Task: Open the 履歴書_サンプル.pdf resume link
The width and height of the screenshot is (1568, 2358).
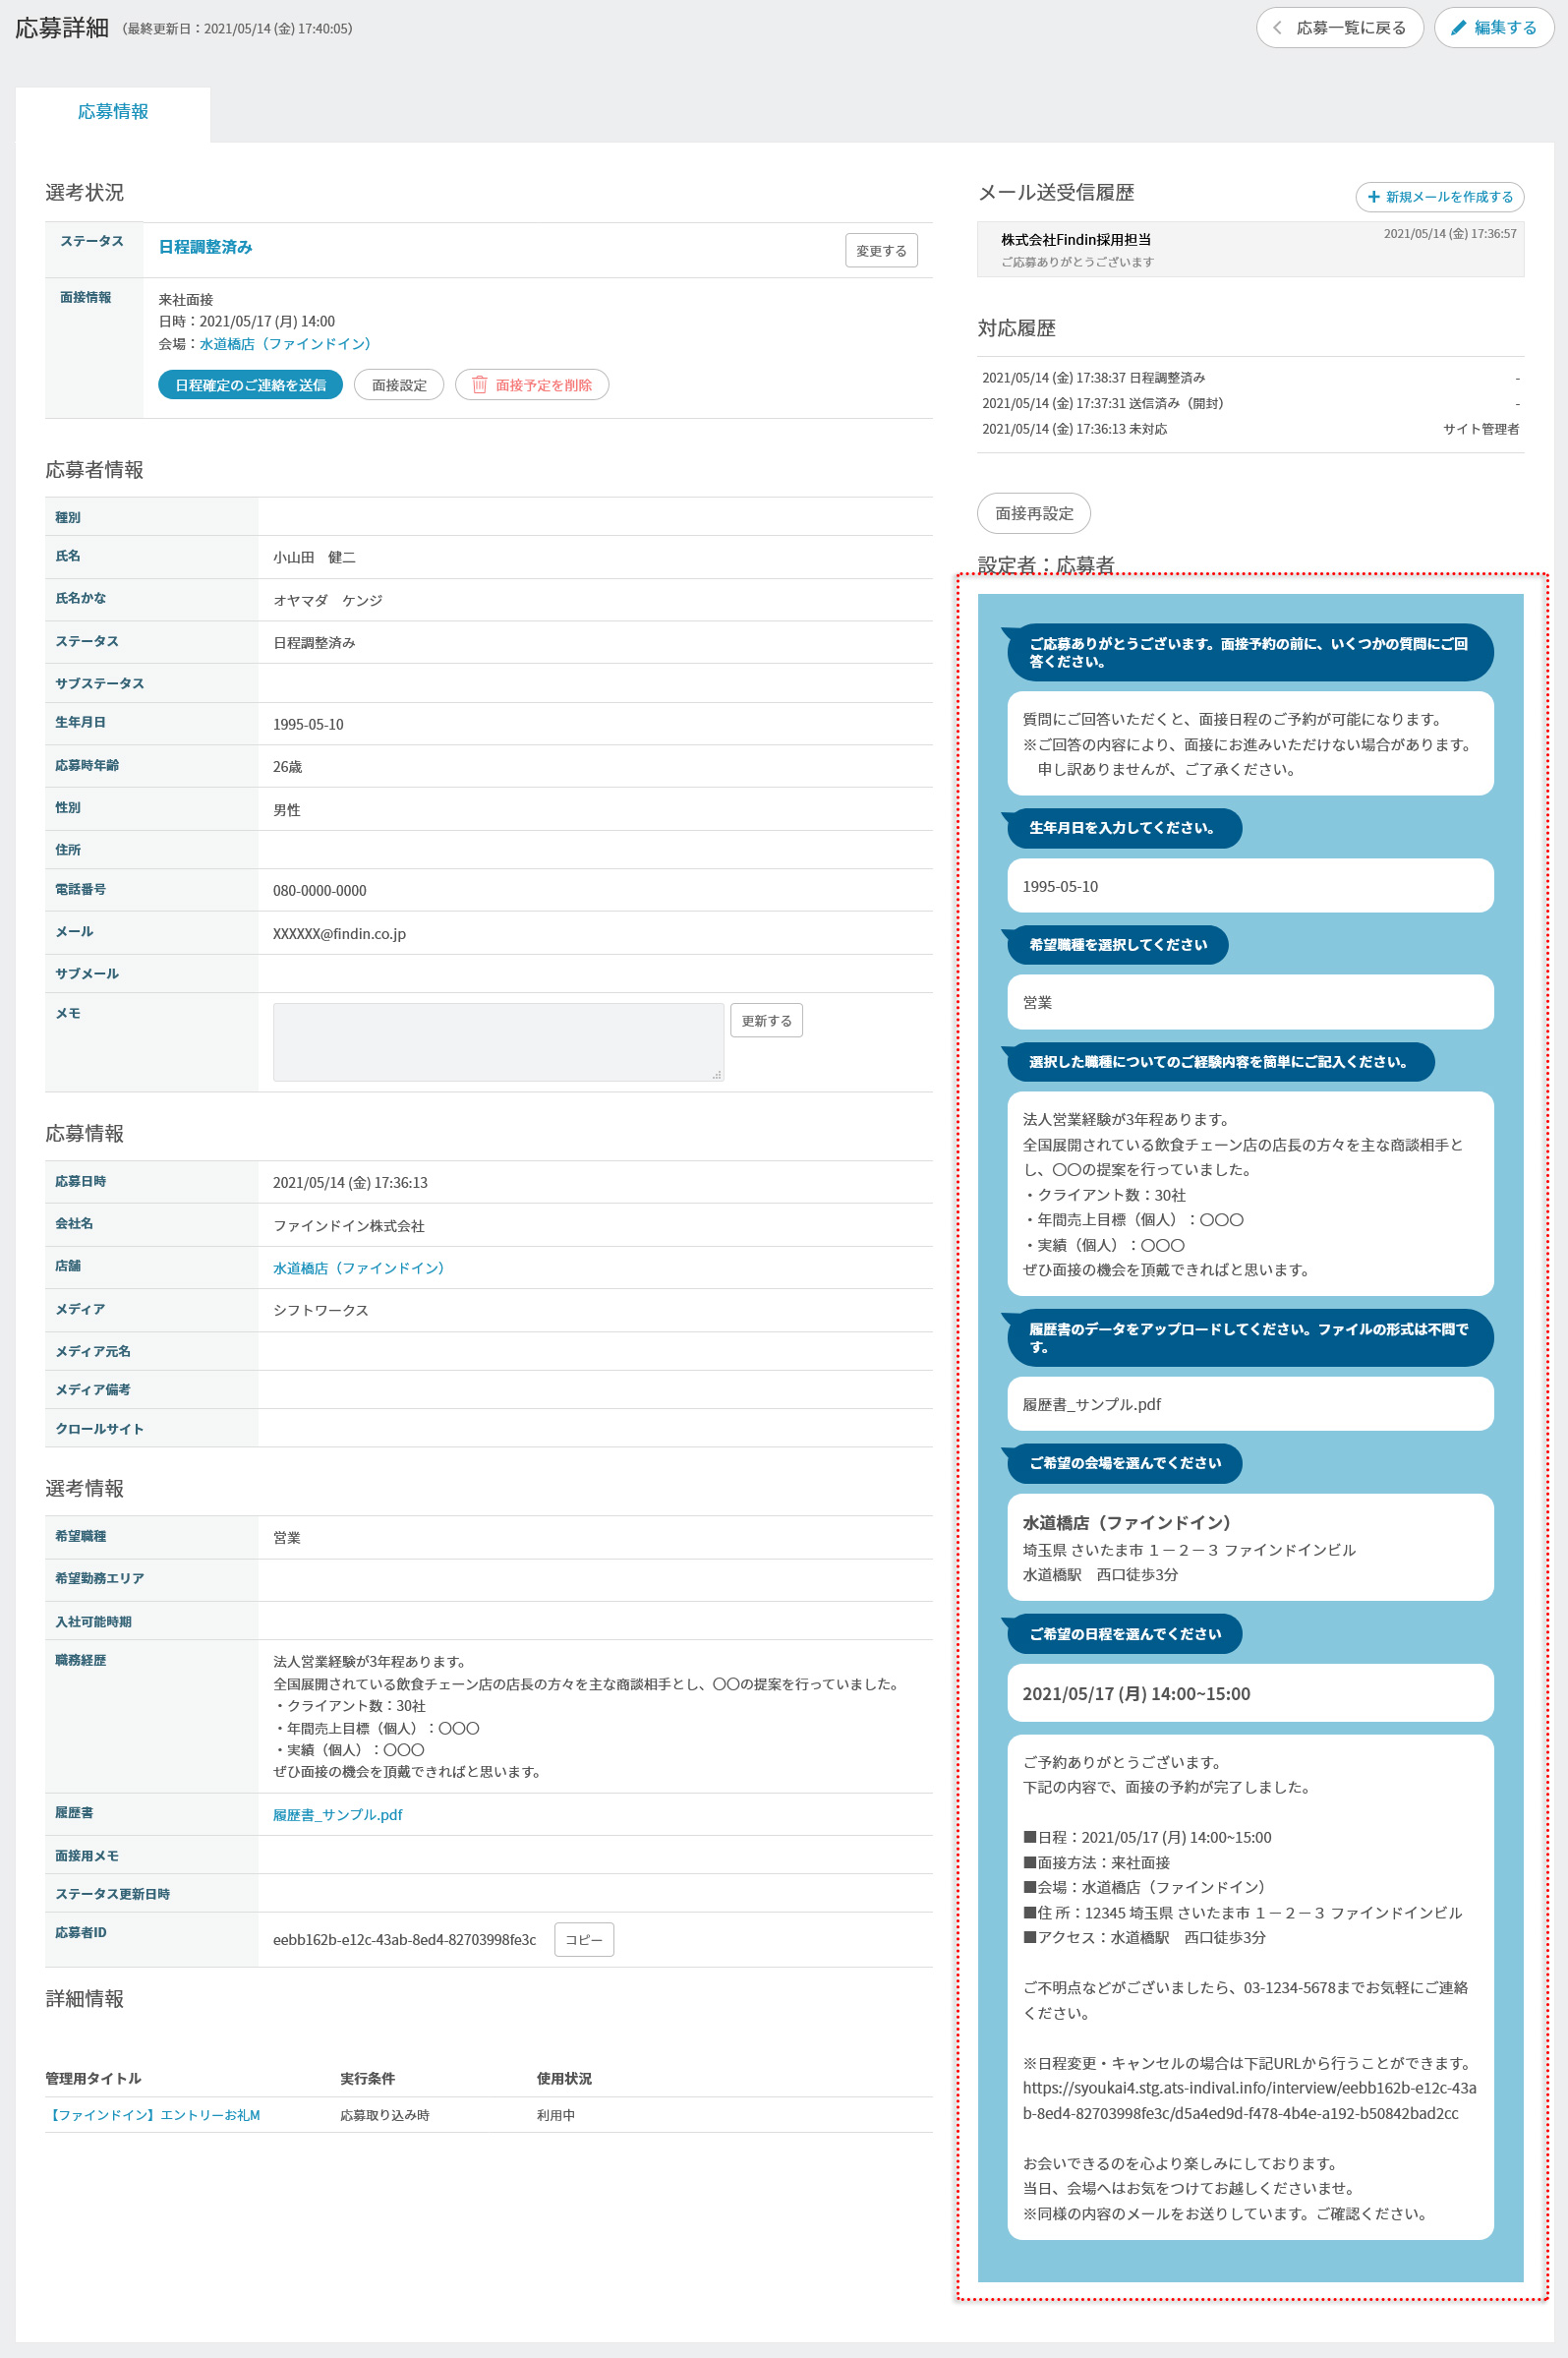Action: pyautogui.click(x=337, y=1814)
